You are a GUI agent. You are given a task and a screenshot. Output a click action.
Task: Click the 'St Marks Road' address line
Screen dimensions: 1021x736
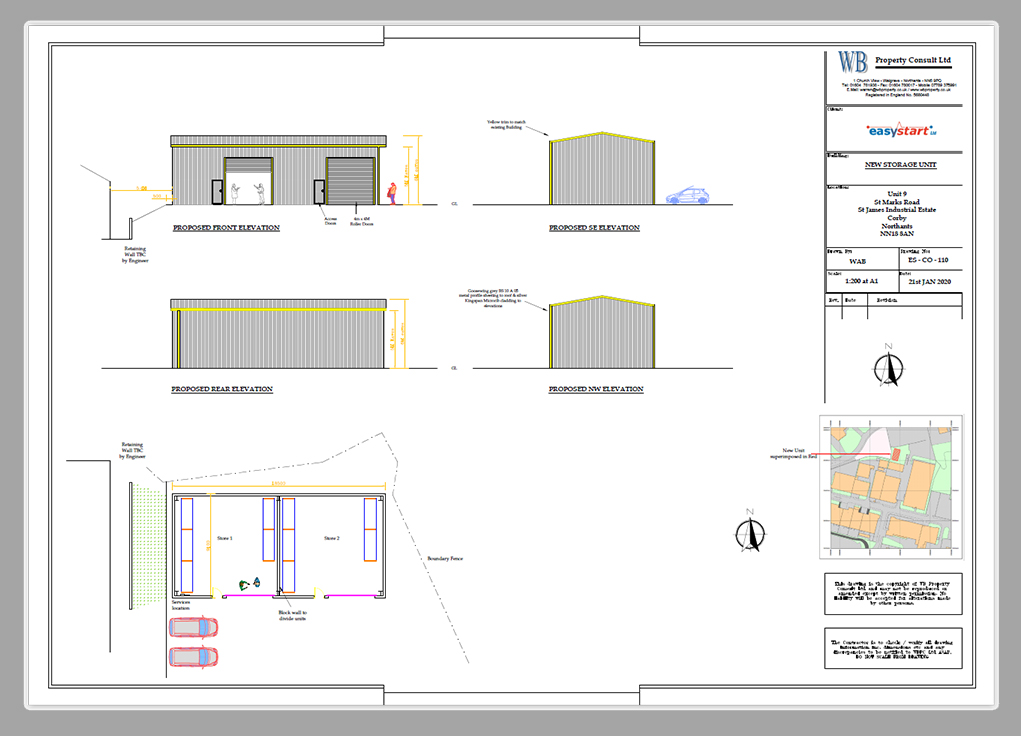(x=897, y=202)
